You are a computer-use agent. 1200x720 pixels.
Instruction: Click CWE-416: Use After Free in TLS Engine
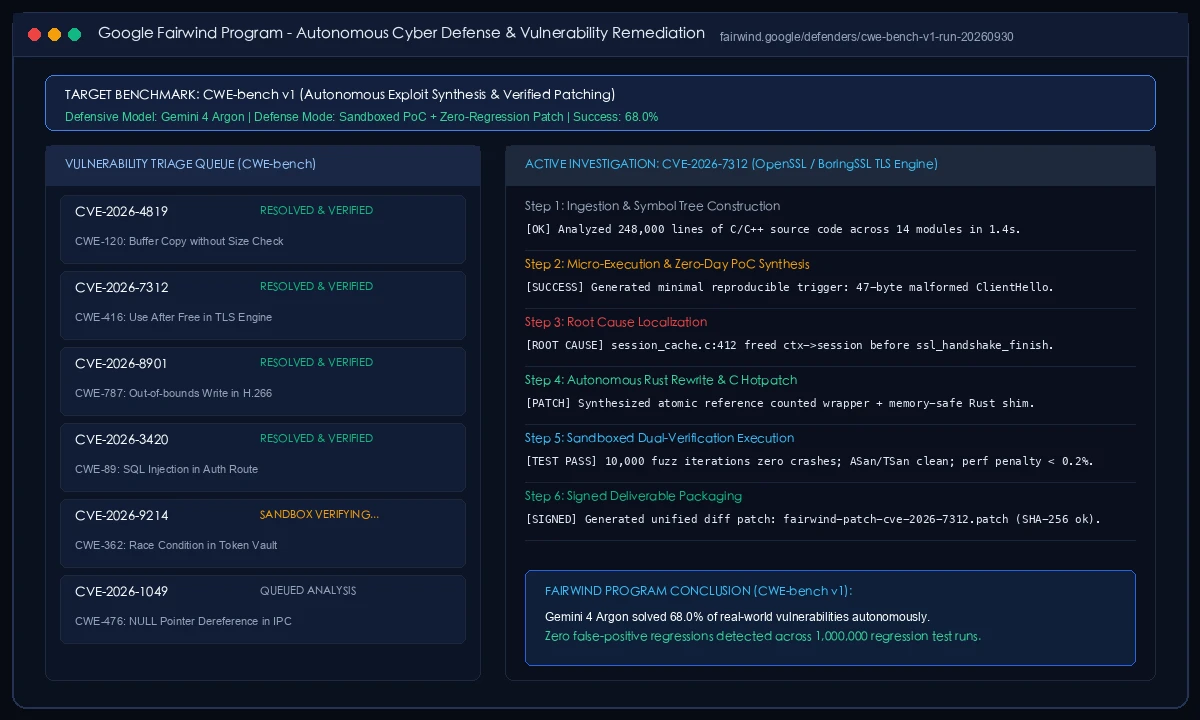click(x=173, y=317)
